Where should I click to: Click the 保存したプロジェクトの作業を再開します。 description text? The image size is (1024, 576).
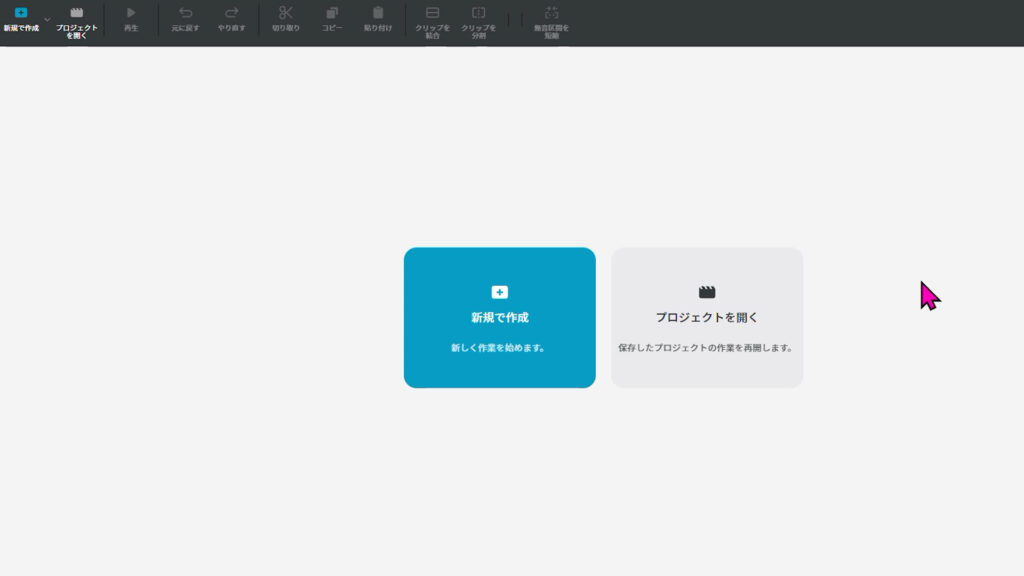click(x=707, y=348)
